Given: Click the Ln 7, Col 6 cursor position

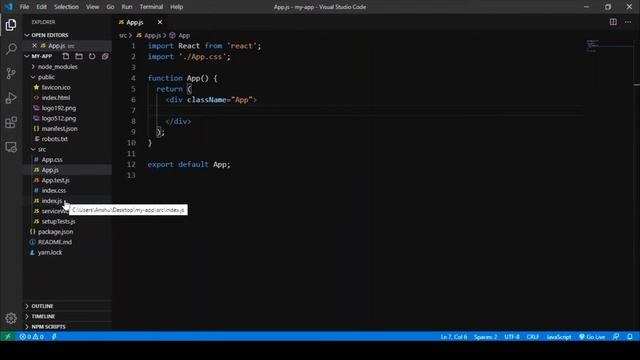Looking at the screenshot, I should (x=453, y=337).
